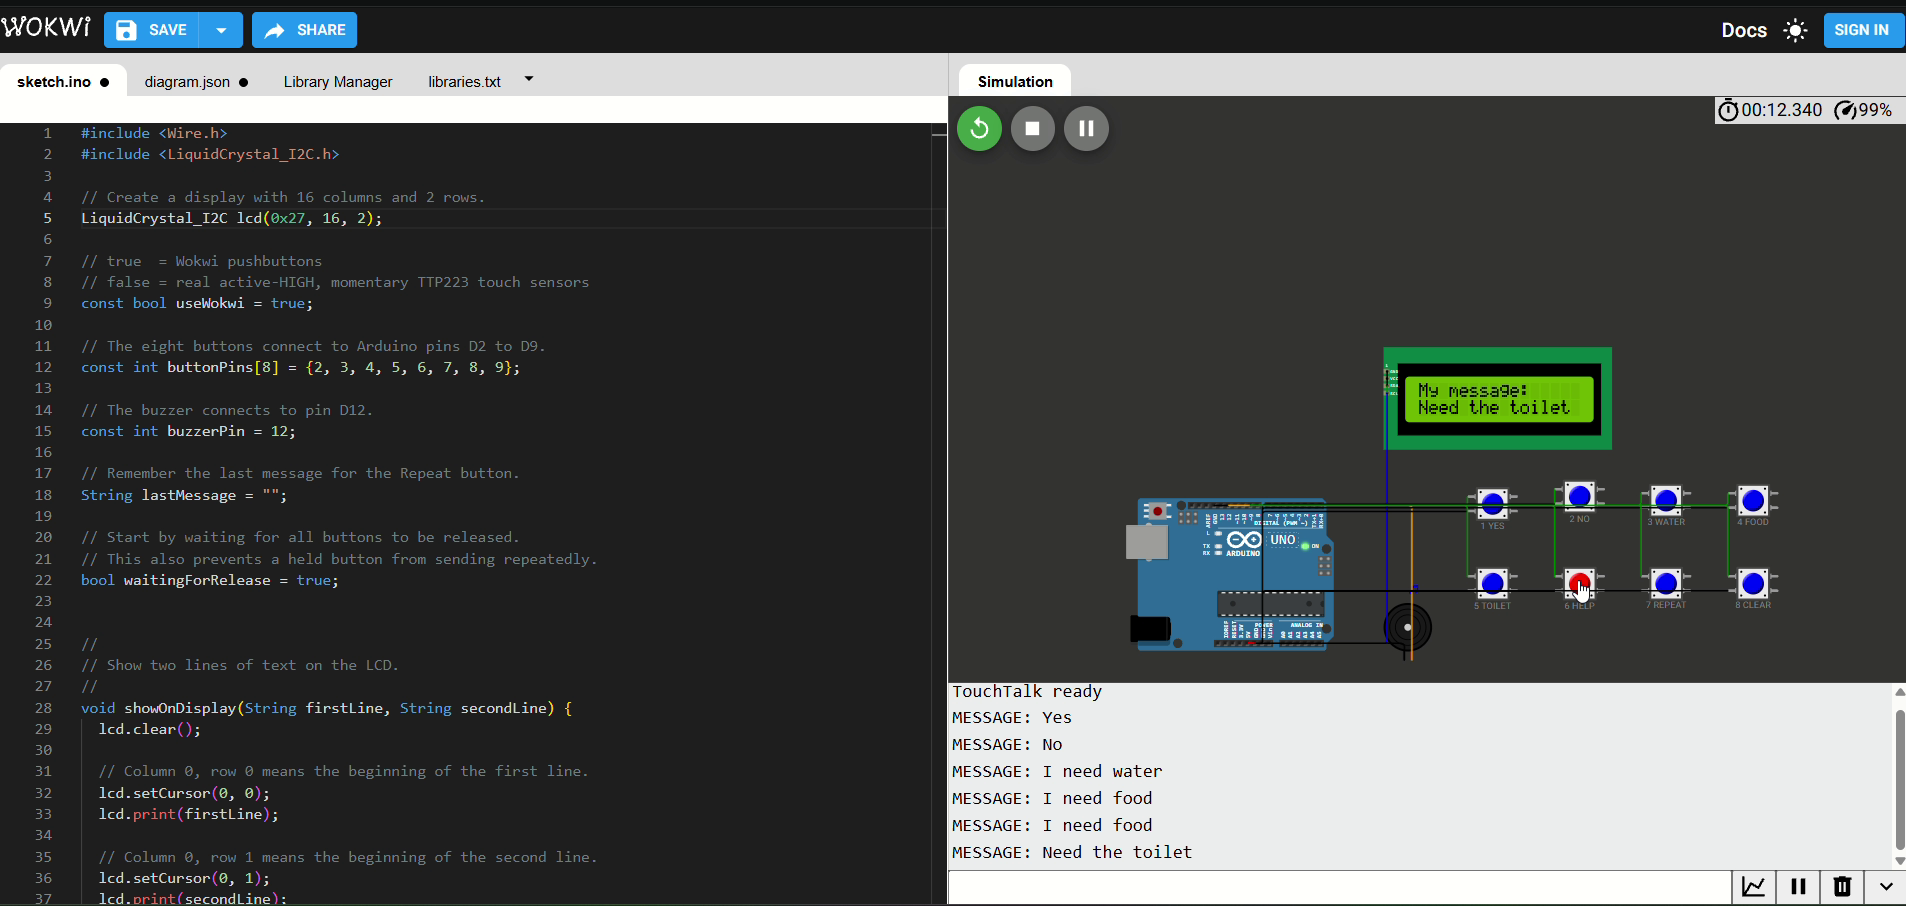Expand the file tabs dropdown arrow

coord(529,79)
